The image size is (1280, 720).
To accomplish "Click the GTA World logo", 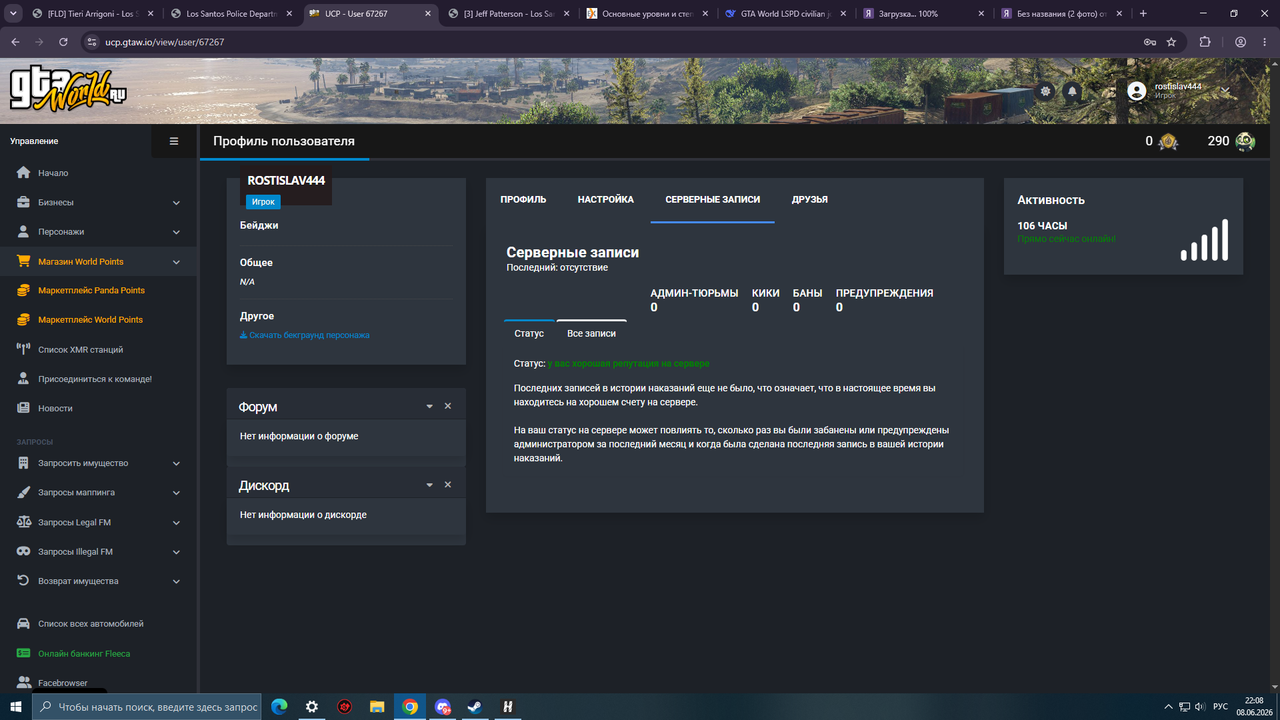I will pyautogui.click(x=69, y=89).
